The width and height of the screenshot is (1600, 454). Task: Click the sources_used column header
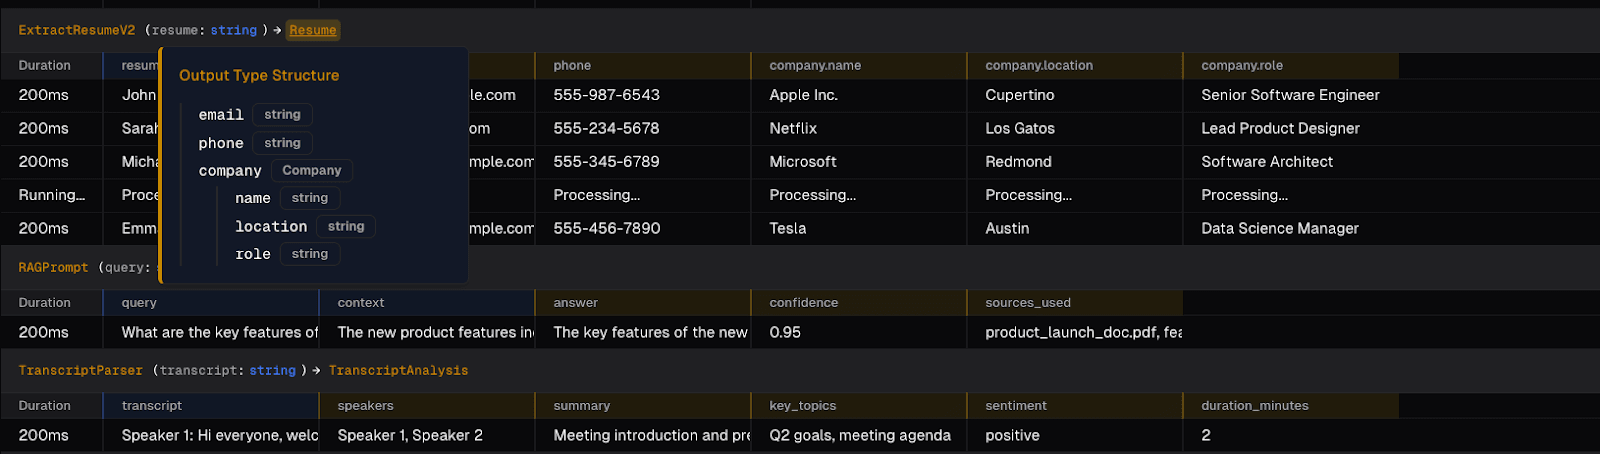point(1028,302)
